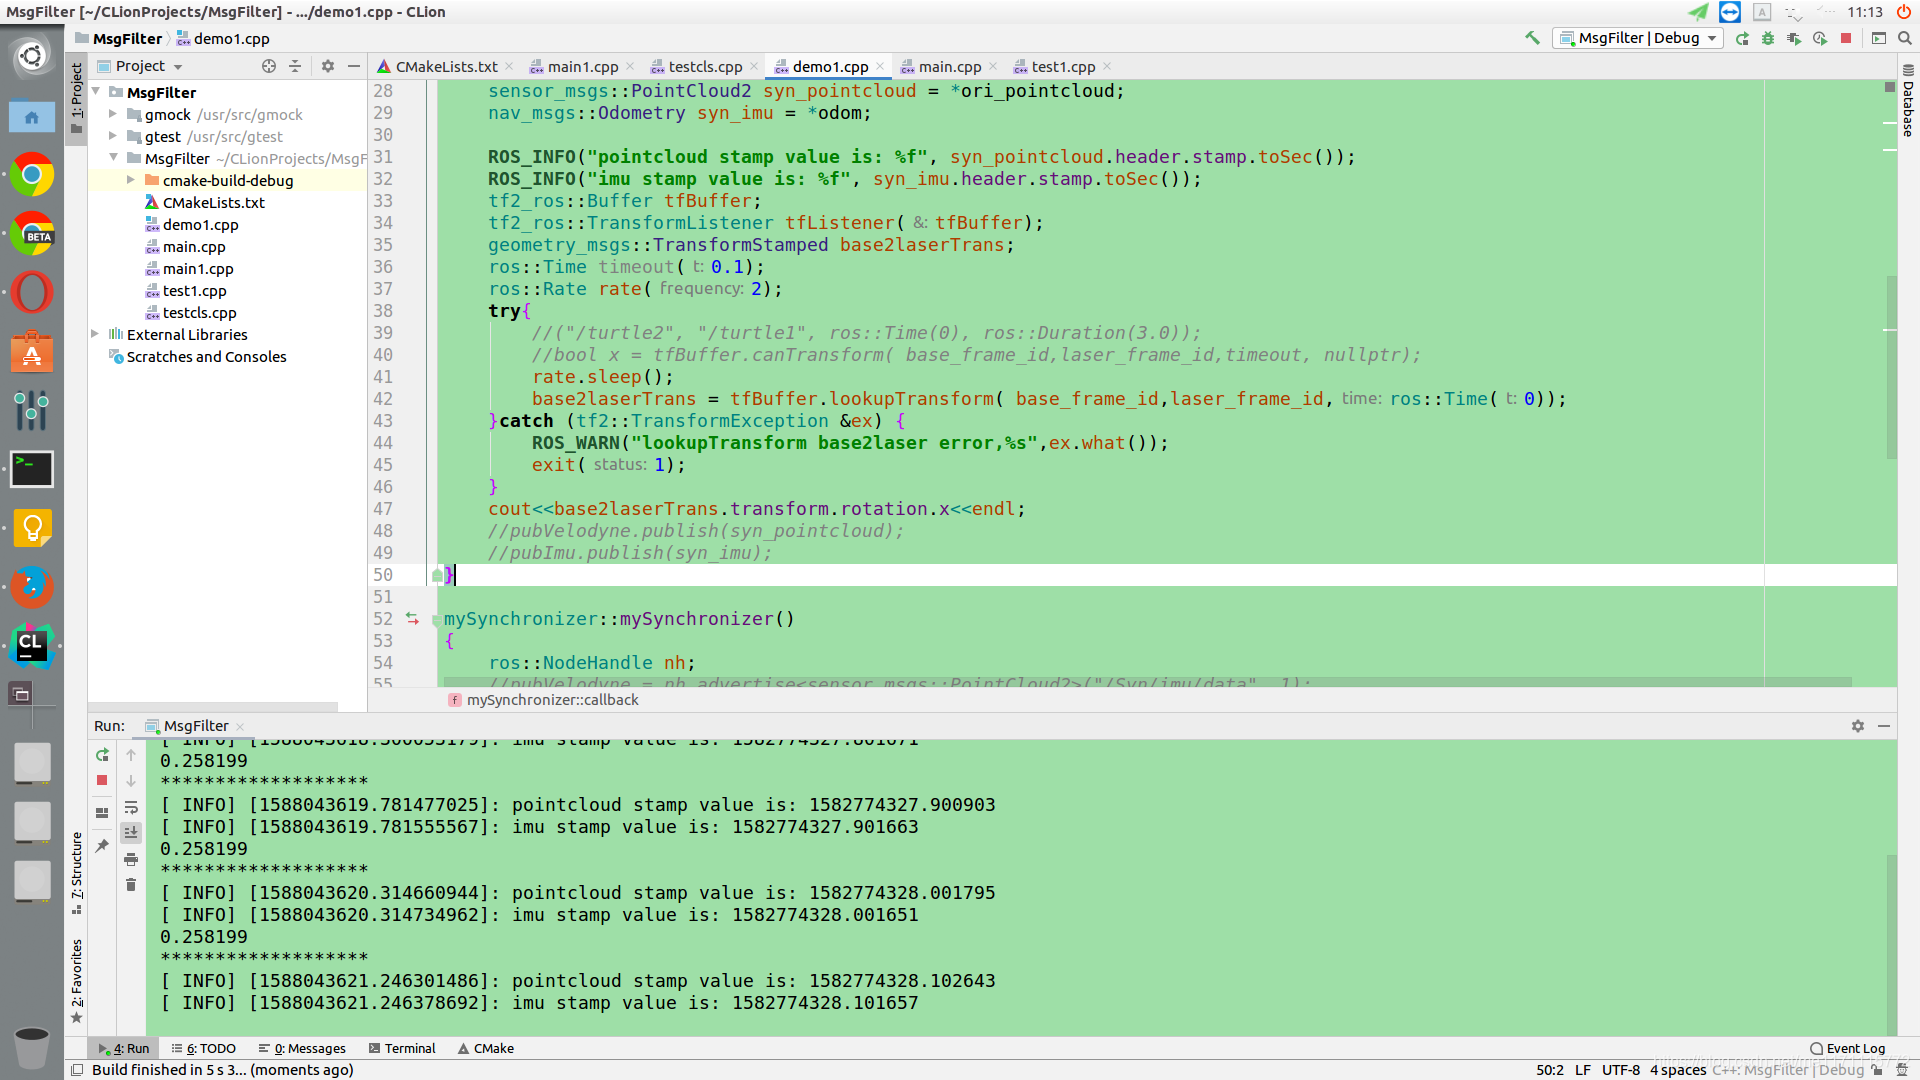Viewport: 1920px width, 1080px height.
Task: Collapse the MsgFilter project tree node
Action: point(96,92)
